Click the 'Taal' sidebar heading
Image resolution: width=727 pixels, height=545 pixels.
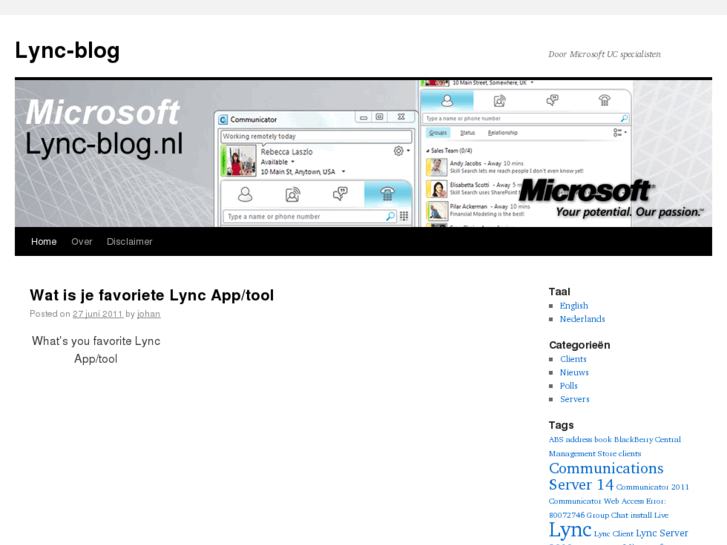pyautogui.click(x=560, y=292)
